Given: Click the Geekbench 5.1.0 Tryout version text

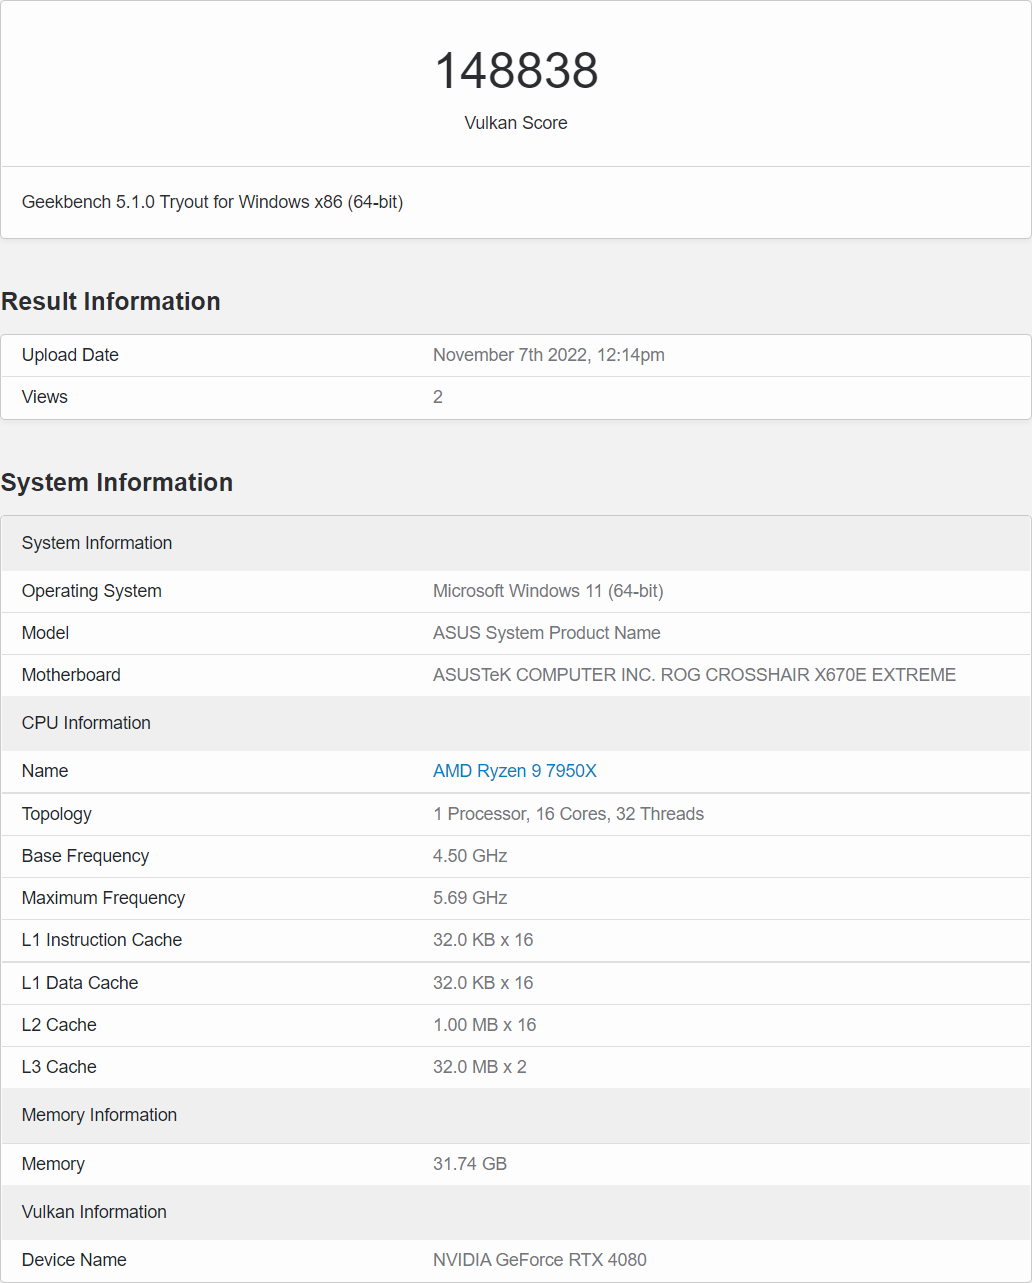Looking at the screenshot, I should [x=212, y=202].
